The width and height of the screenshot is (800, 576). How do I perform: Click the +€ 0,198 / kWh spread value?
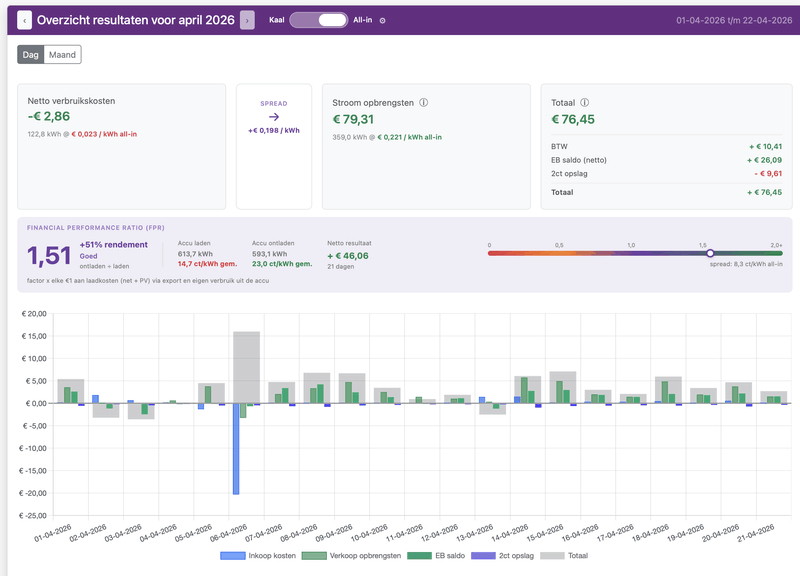pyautogui.click(x=274, y=131)
